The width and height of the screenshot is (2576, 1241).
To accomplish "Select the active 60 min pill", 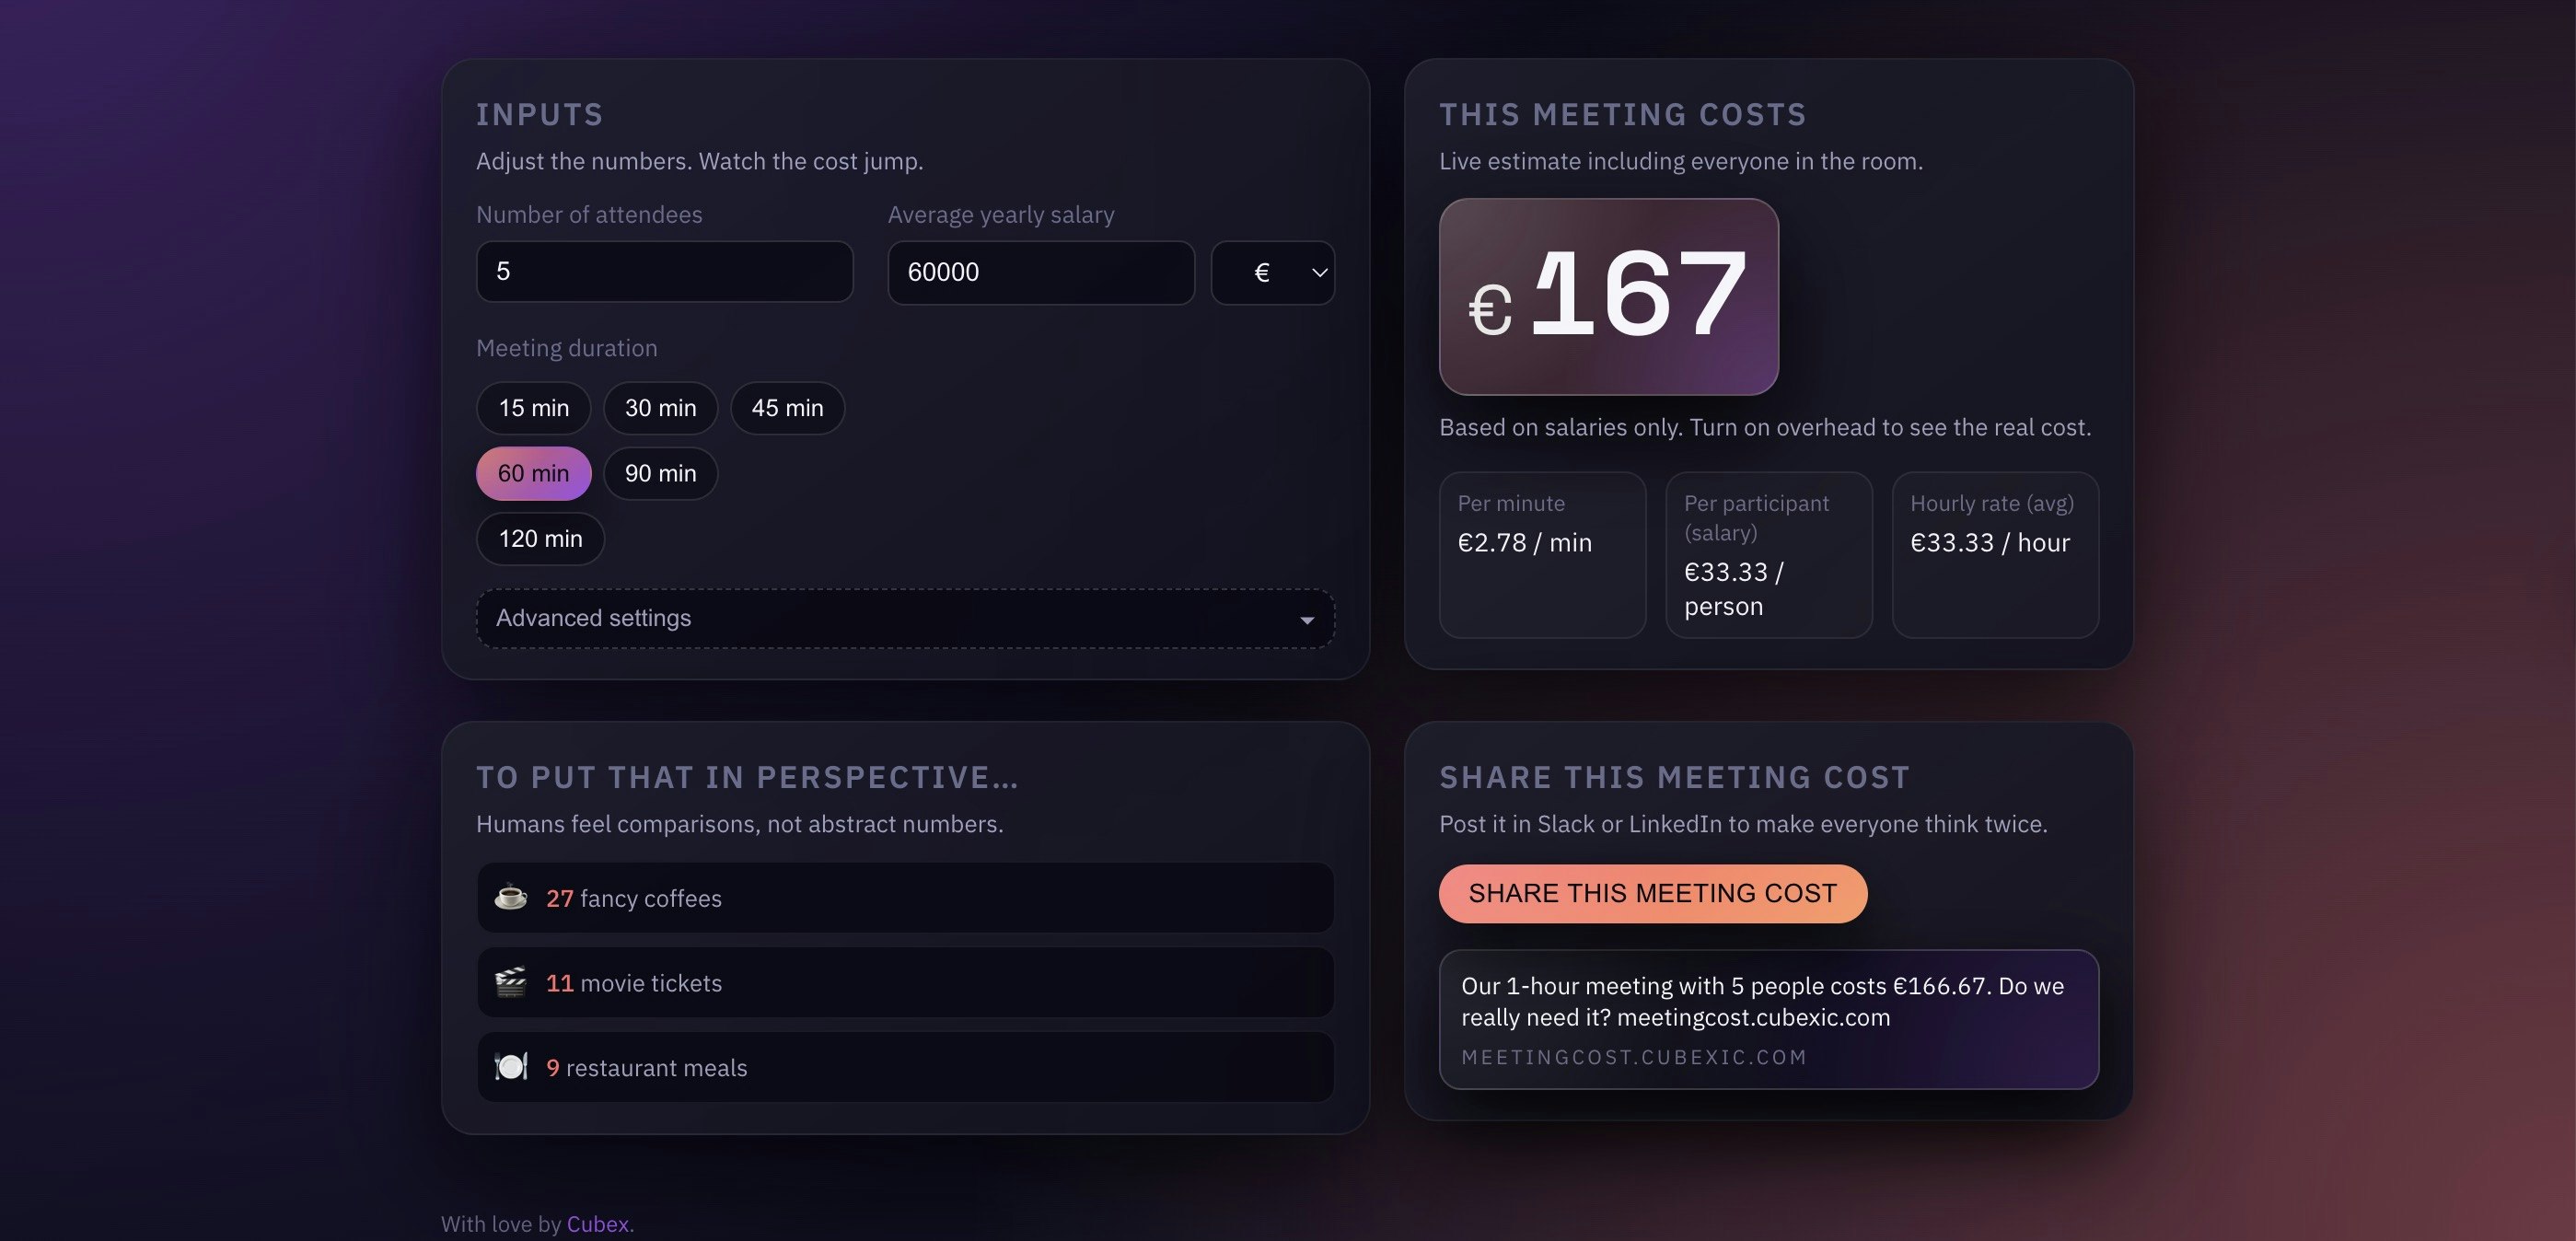I will click(x=533, y=473).
